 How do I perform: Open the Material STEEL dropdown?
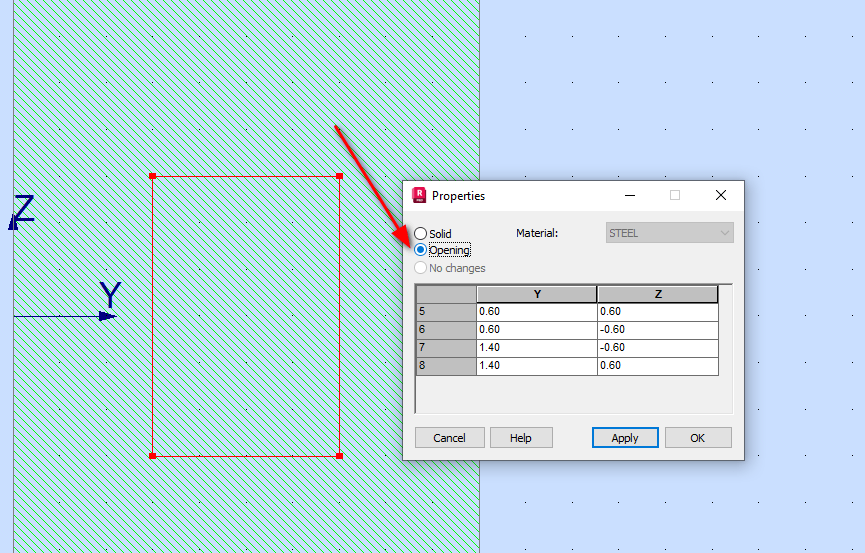(x=669, y=233)
